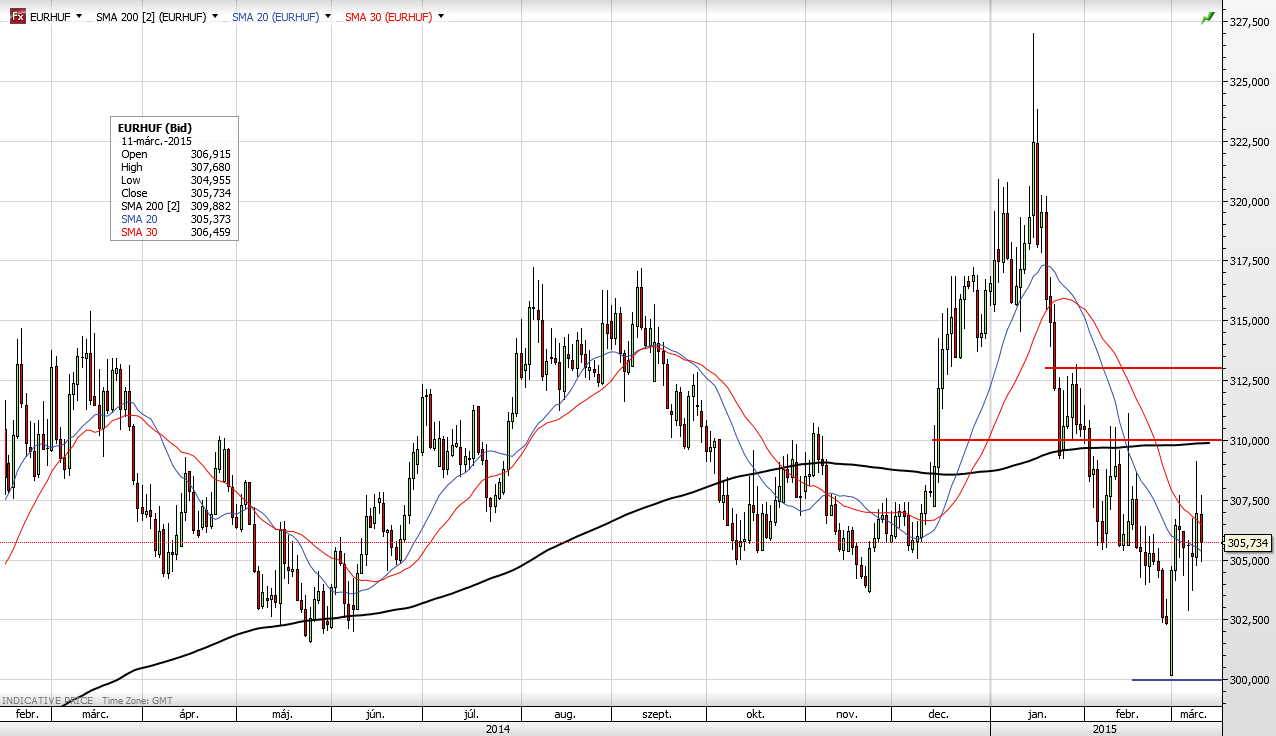This screenshot has height=736, width=1276.
Task: Click the 300,000 price axis label
Action: [x=1250, y=680]
